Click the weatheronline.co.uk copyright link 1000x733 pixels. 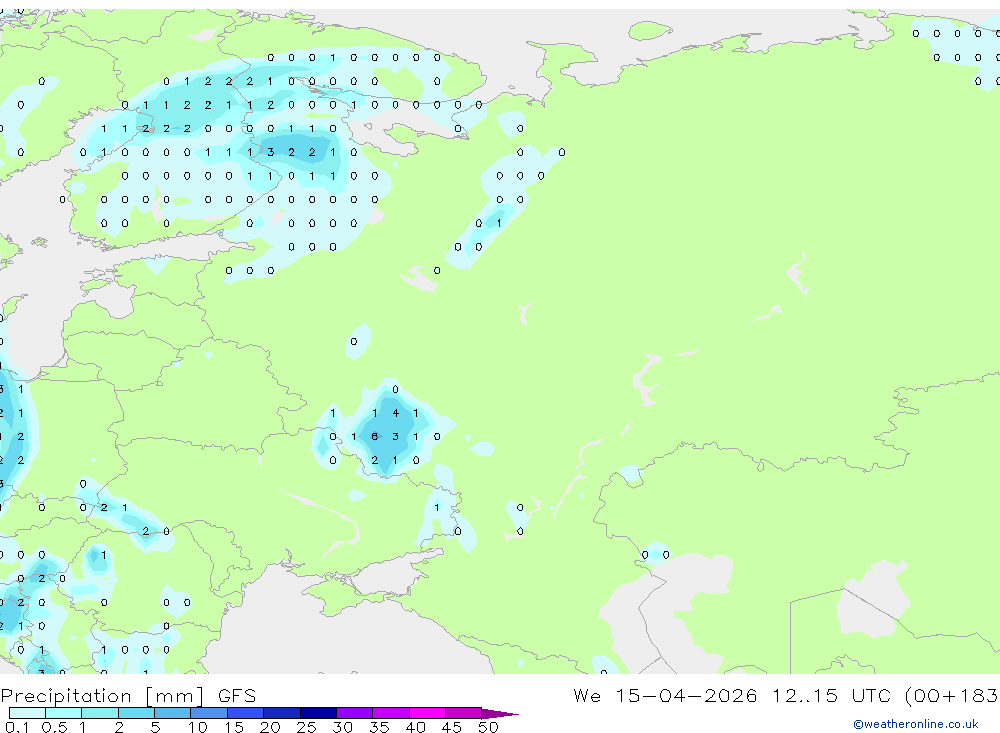tap(916, 724)
